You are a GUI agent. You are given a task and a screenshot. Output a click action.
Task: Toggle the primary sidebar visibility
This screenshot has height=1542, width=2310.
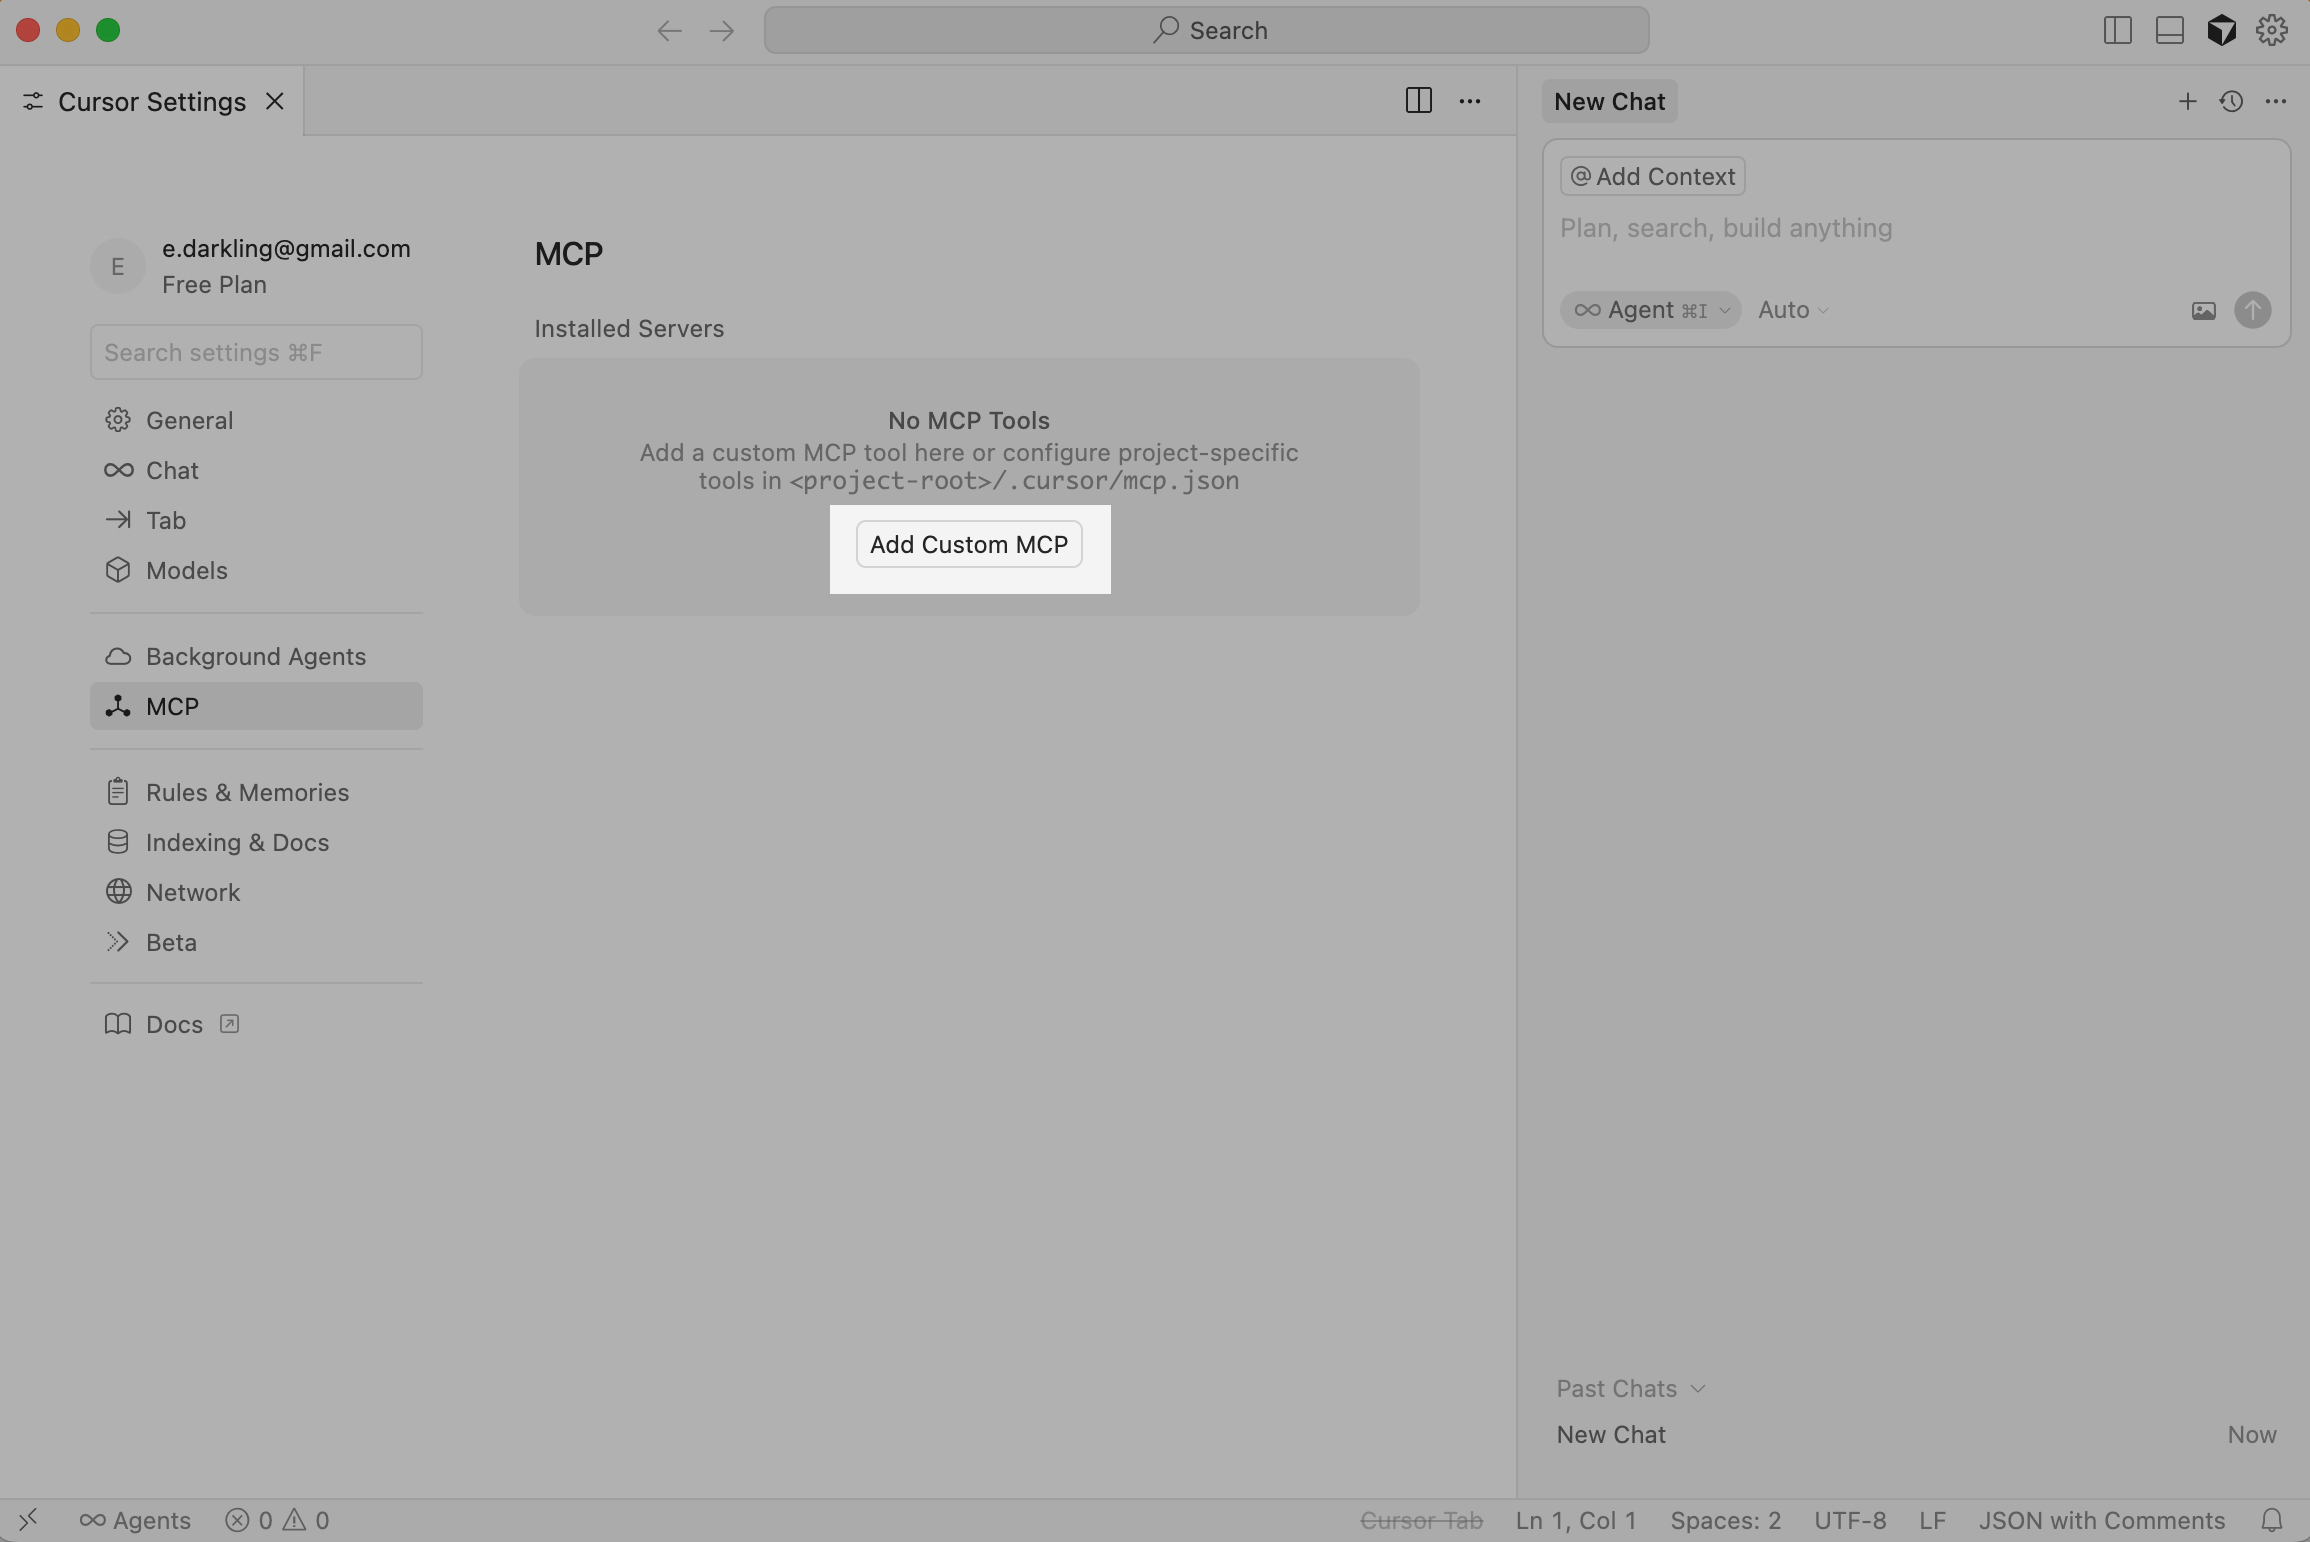click(2117, 30)
